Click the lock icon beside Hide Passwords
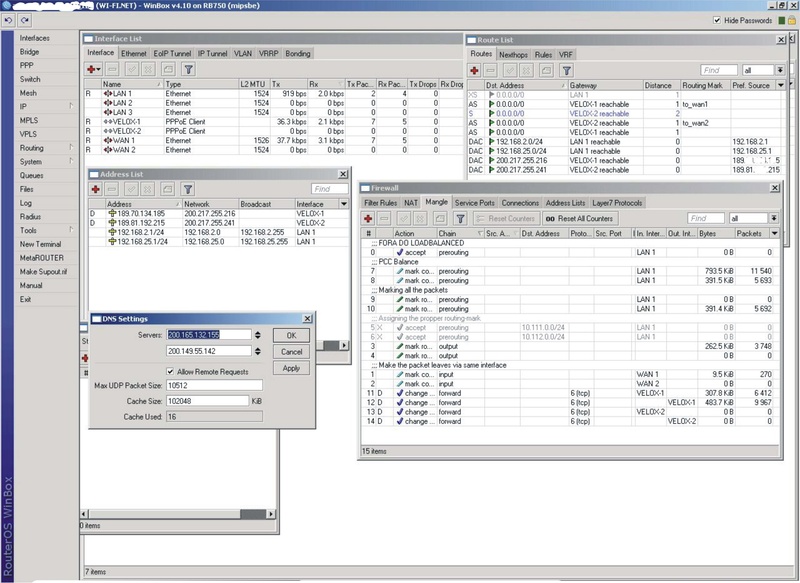The image size is (800, 583). [791, 20]
